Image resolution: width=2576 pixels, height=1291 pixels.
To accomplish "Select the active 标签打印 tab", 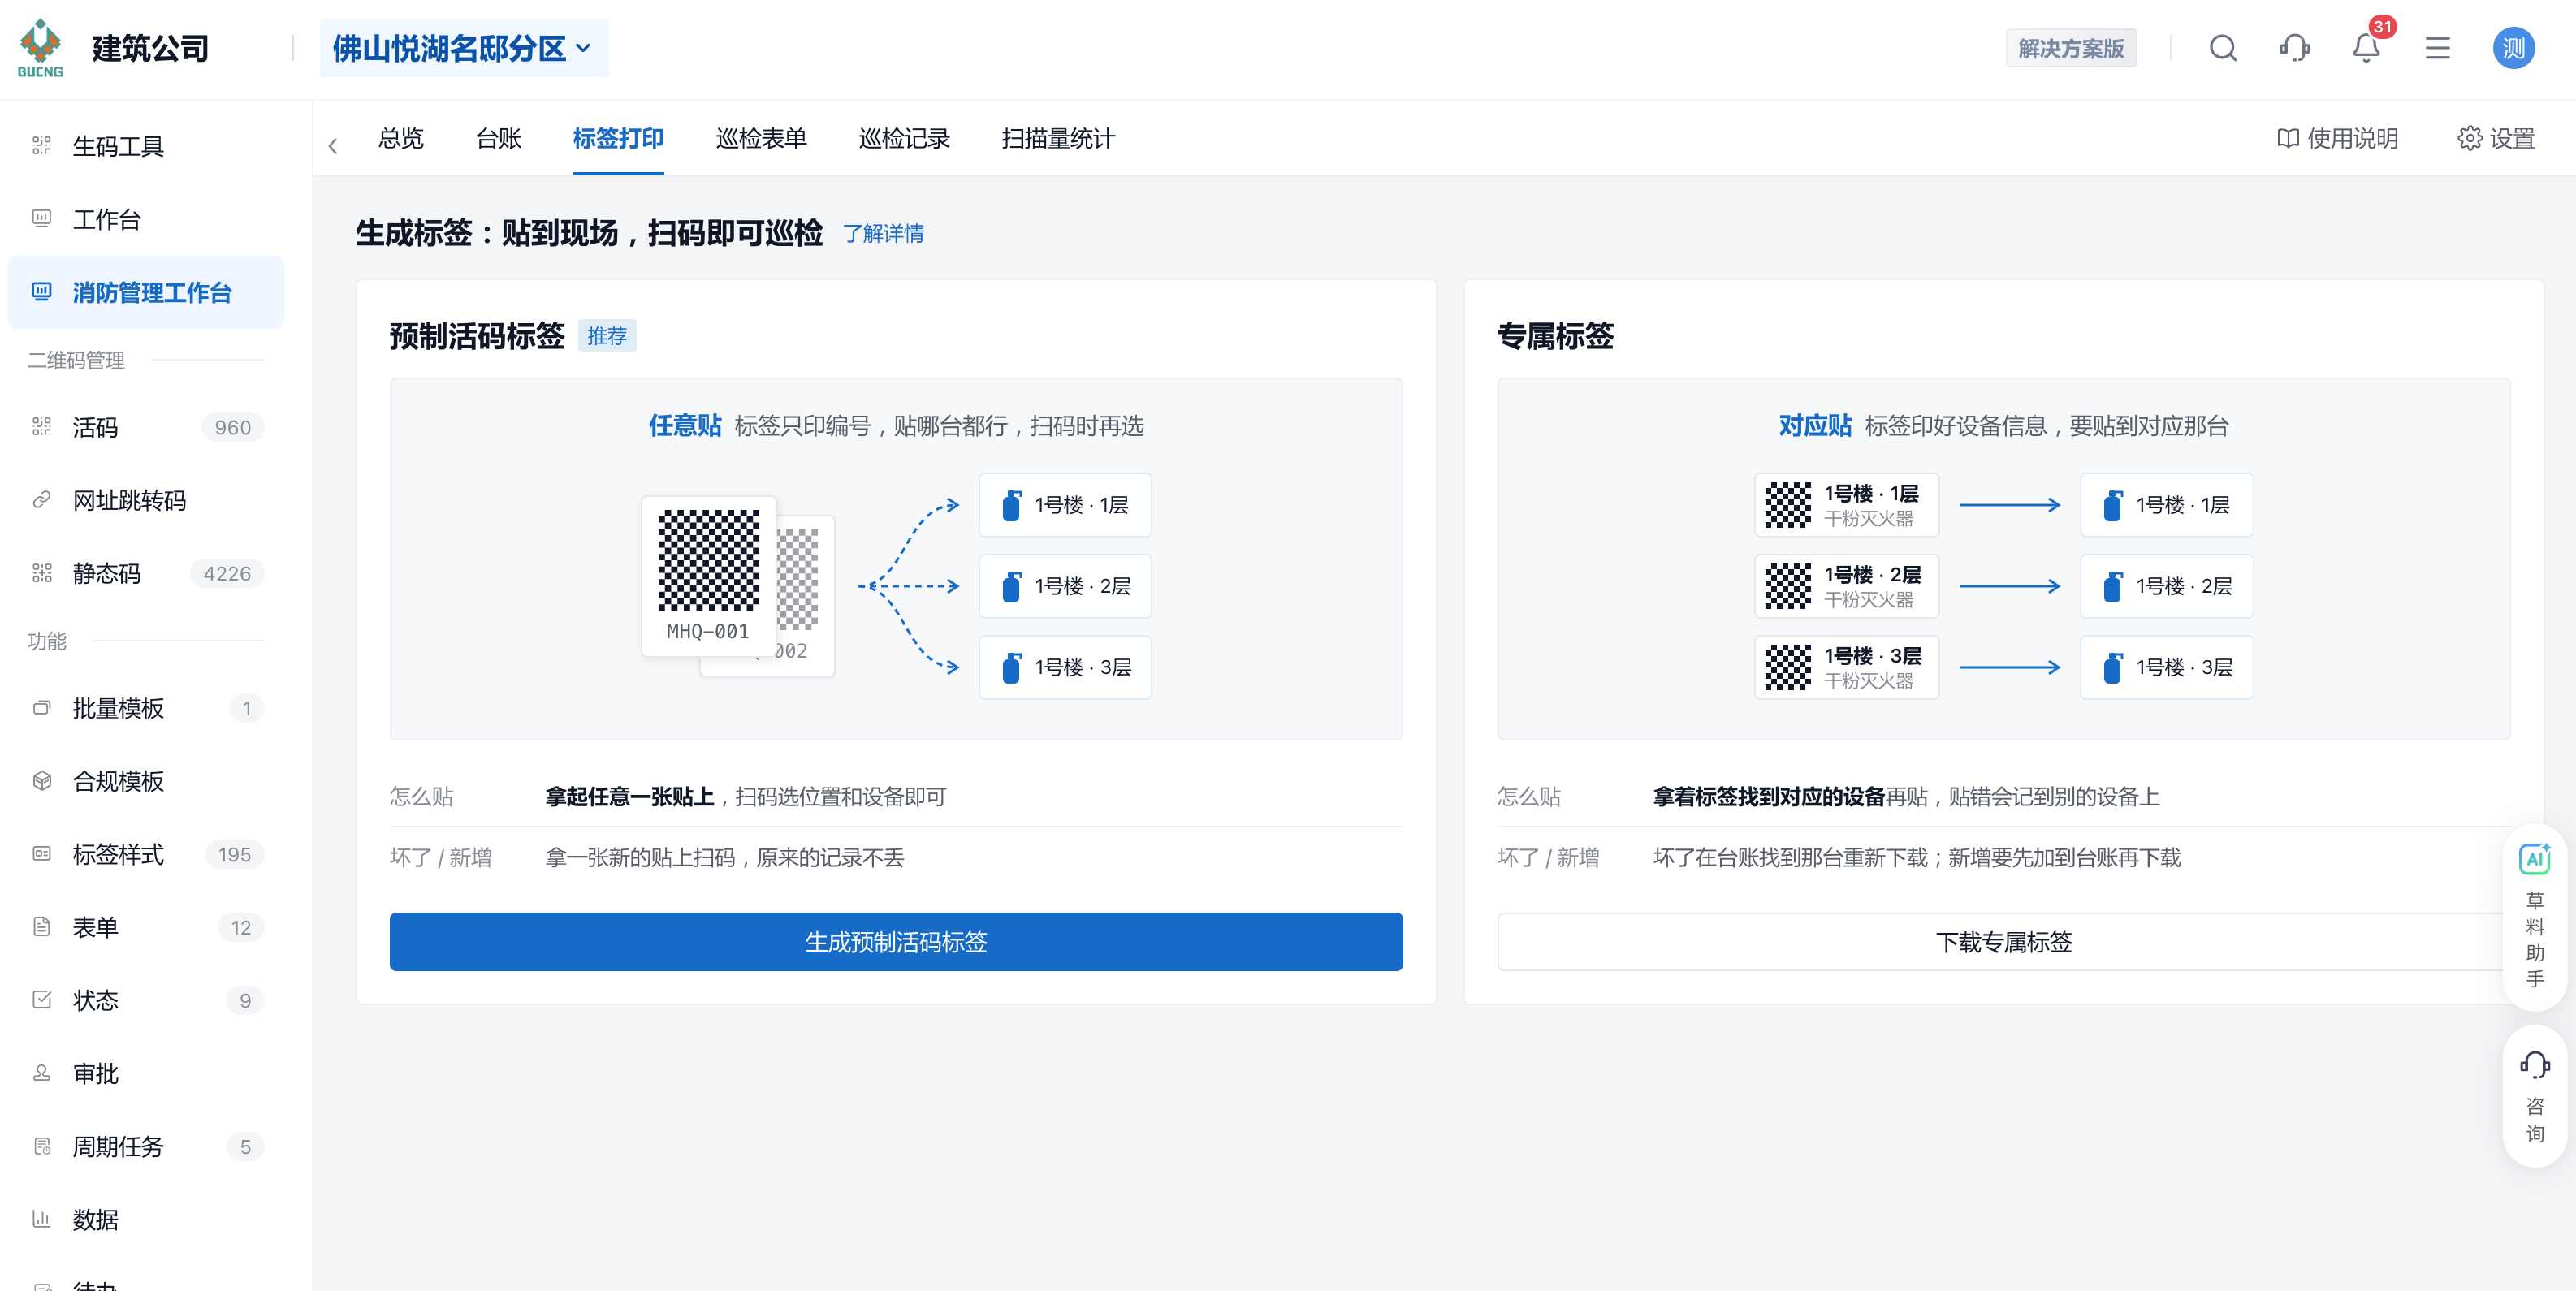I will 618,138.
